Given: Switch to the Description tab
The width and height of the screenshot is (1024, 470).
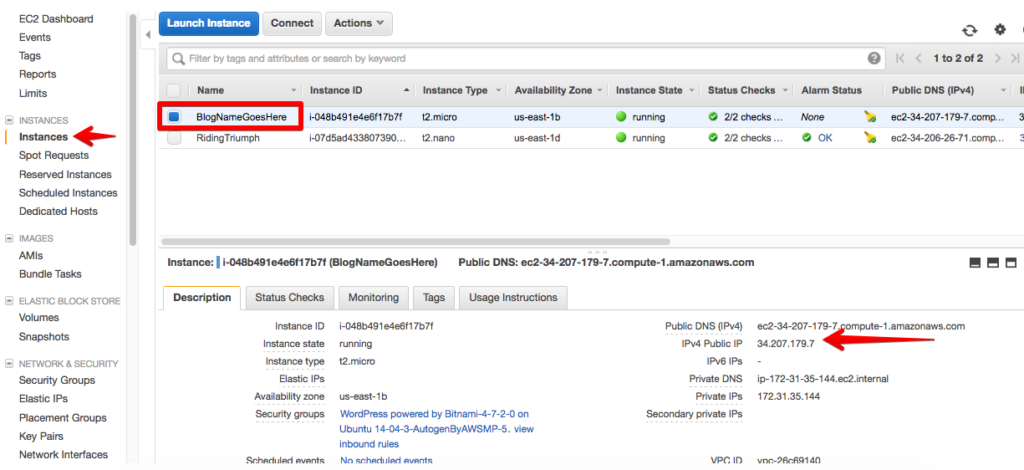Looking at the screenshot, I should [x=202, y=298].
